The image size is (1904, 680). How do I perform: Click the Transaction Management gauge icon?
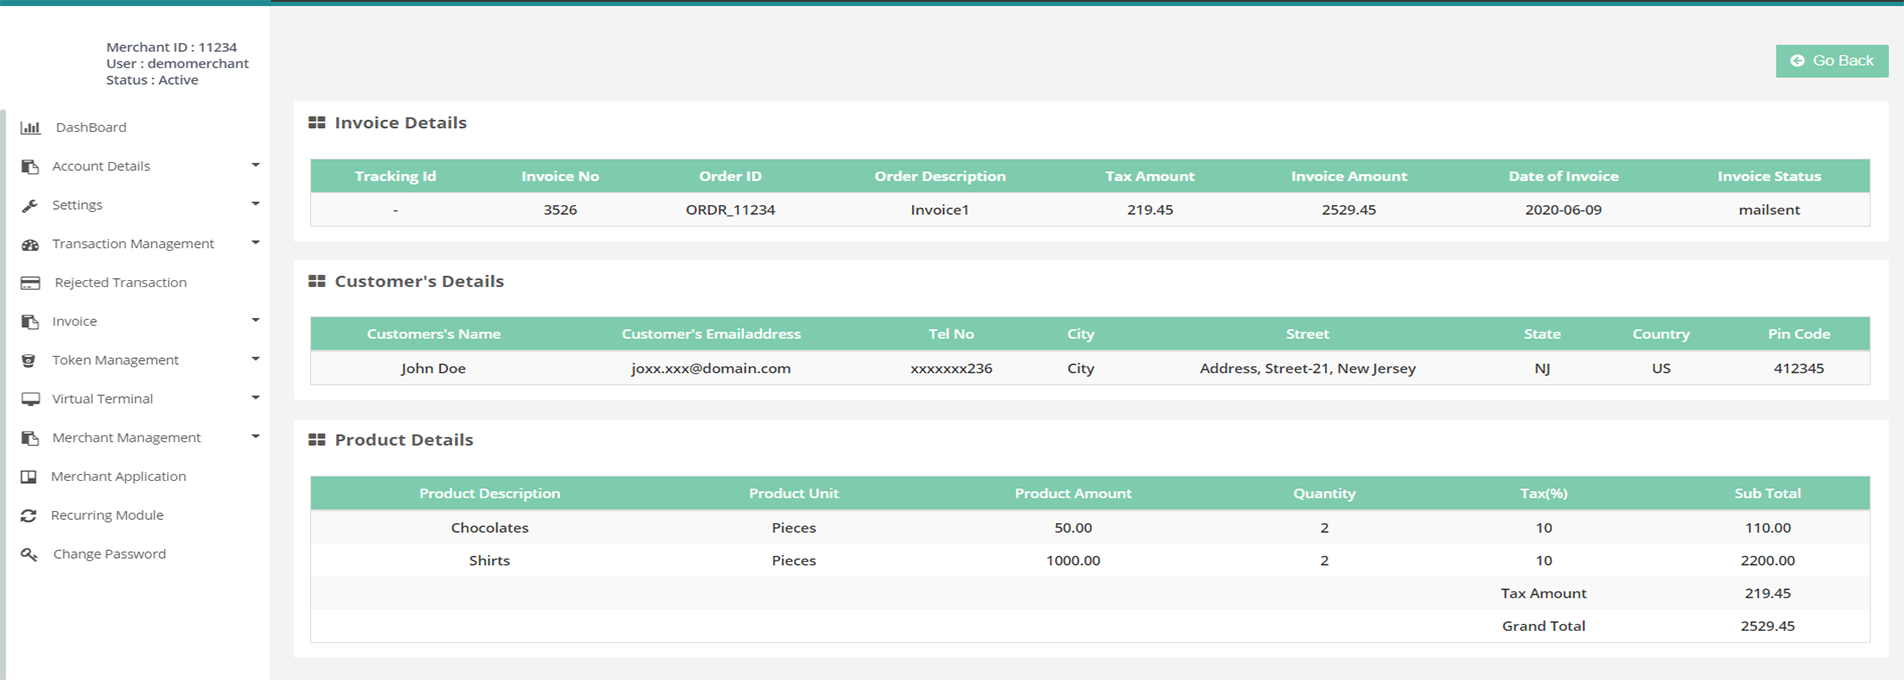point(30,244)
